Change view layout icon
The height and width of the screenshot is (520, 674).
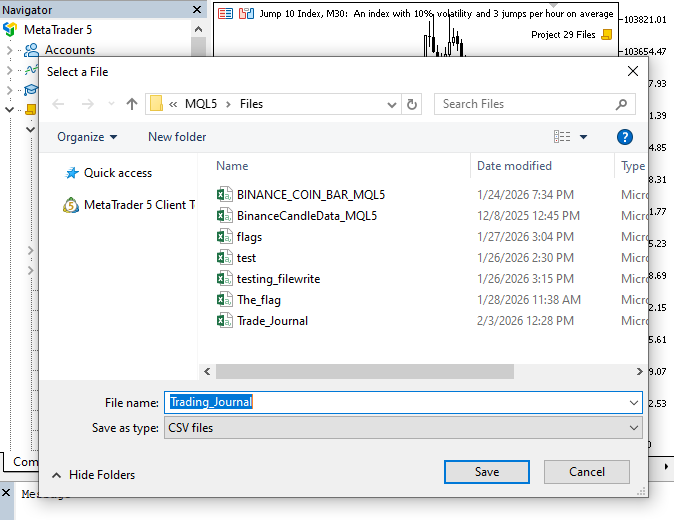click(562, 137)
